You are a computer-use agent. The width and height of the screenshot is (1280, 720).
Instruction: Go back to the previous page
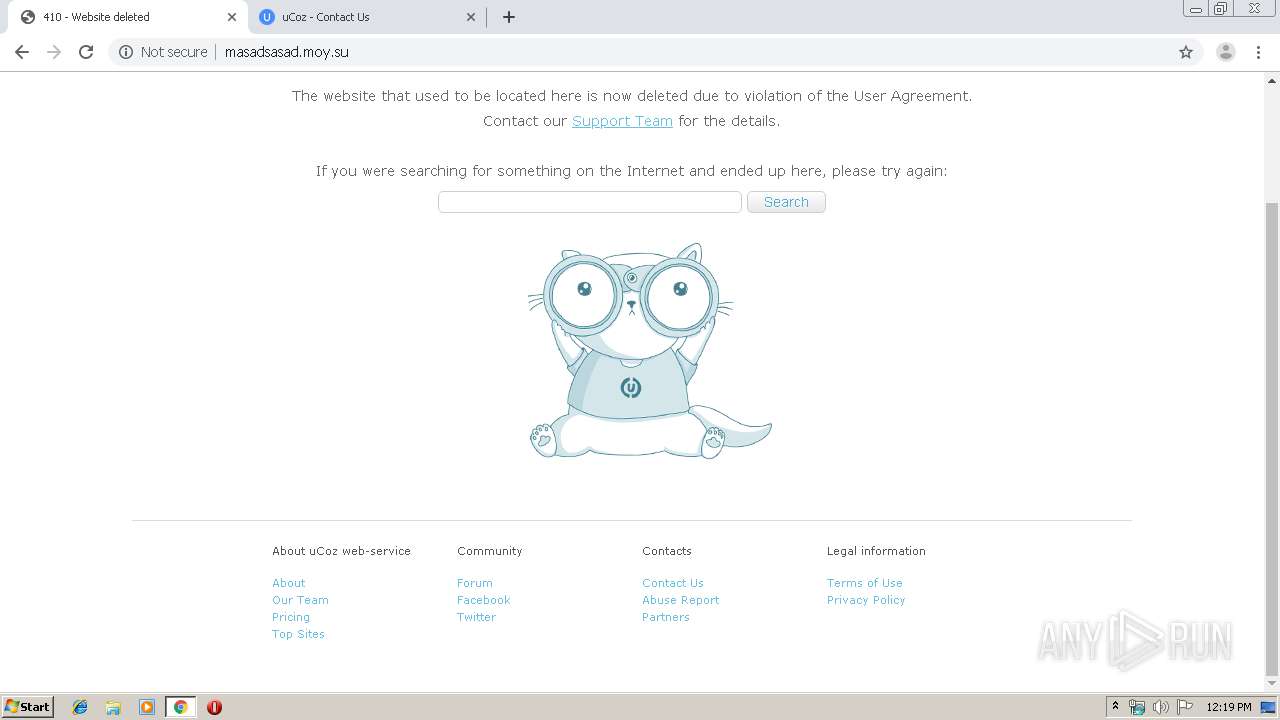pyautogui.click(x=22, y=52)
